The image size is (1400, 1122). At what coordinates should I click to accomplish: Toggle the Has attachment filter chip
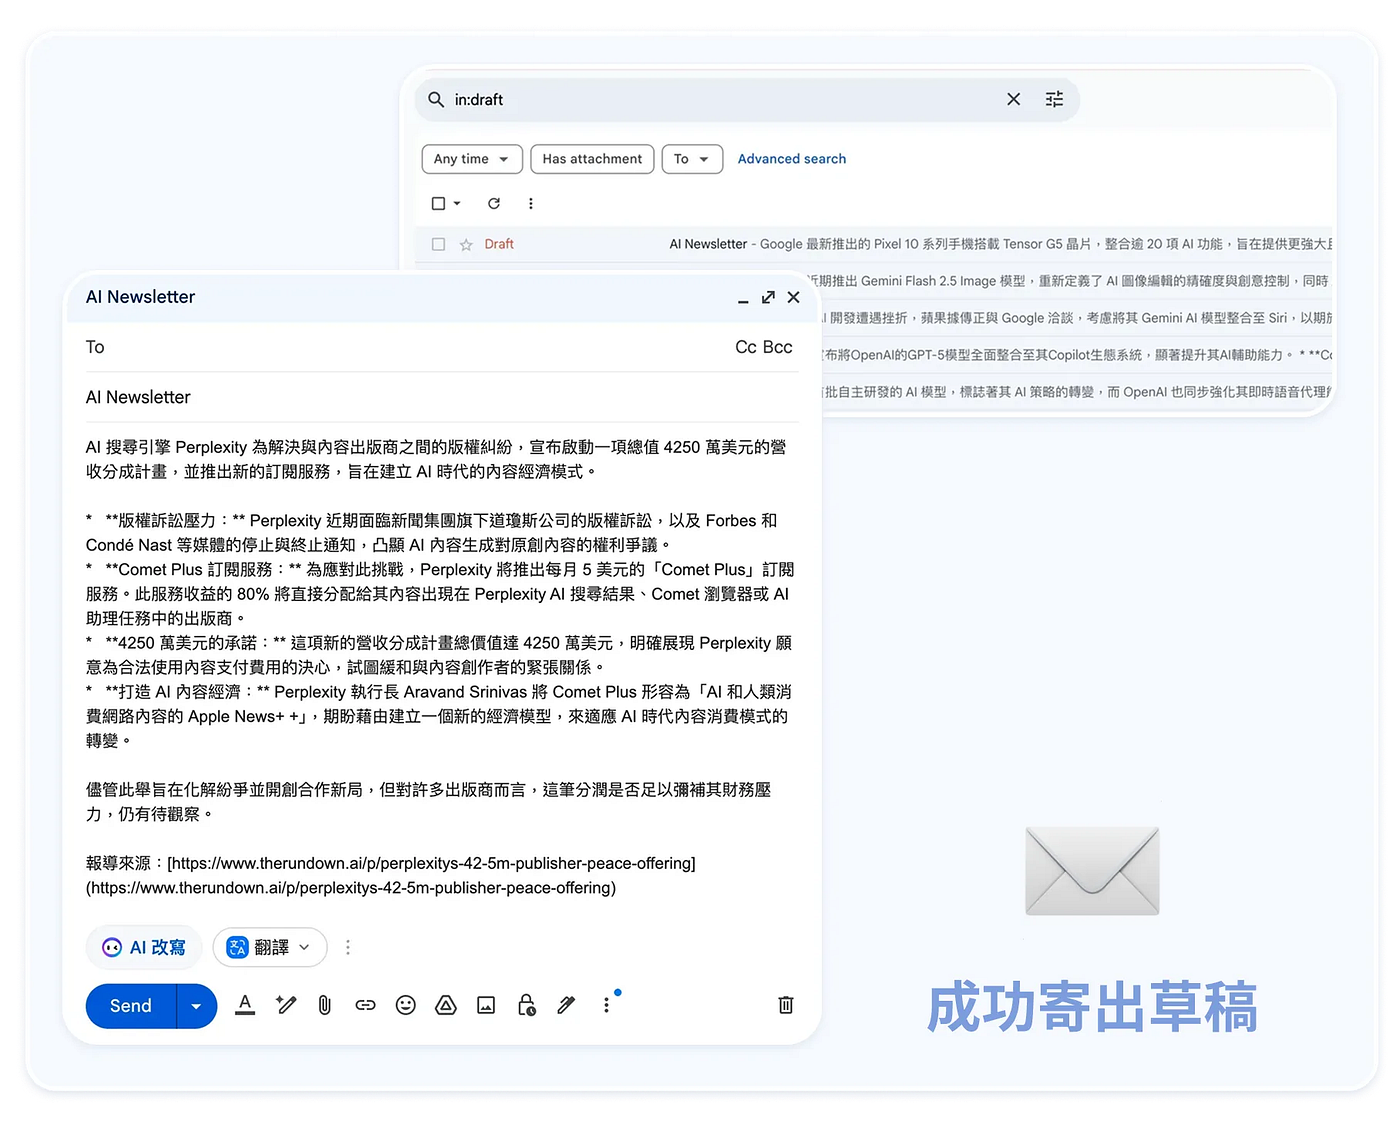(x=592, y=159)
